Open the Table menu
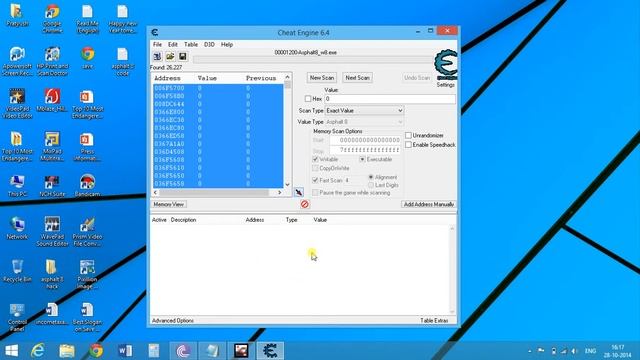 191,44
